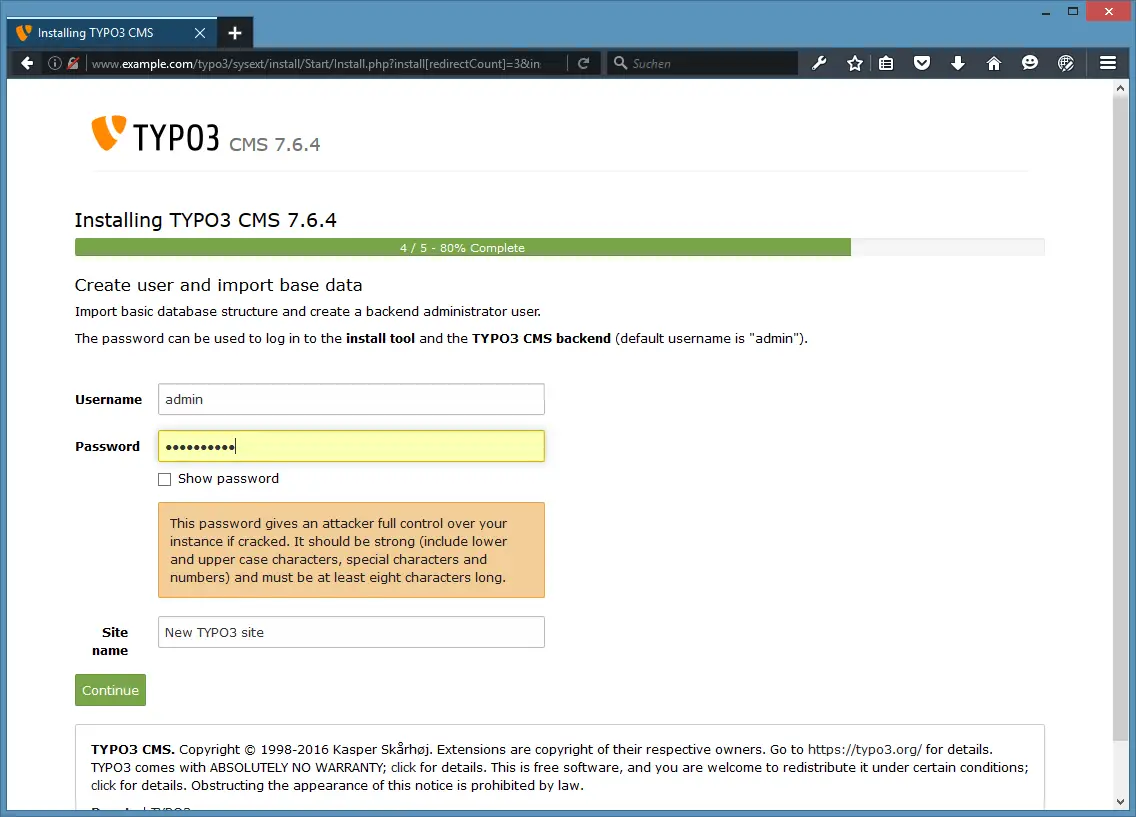
Task: Open downloads arrow icon
Action: tap(958, 63)
